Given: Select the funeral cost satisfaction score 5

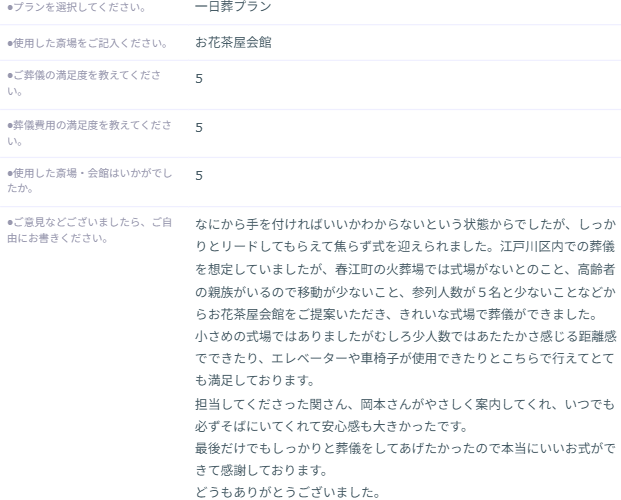Looking at the screenshot, I should pyautogui.click(x=199, y=127).
